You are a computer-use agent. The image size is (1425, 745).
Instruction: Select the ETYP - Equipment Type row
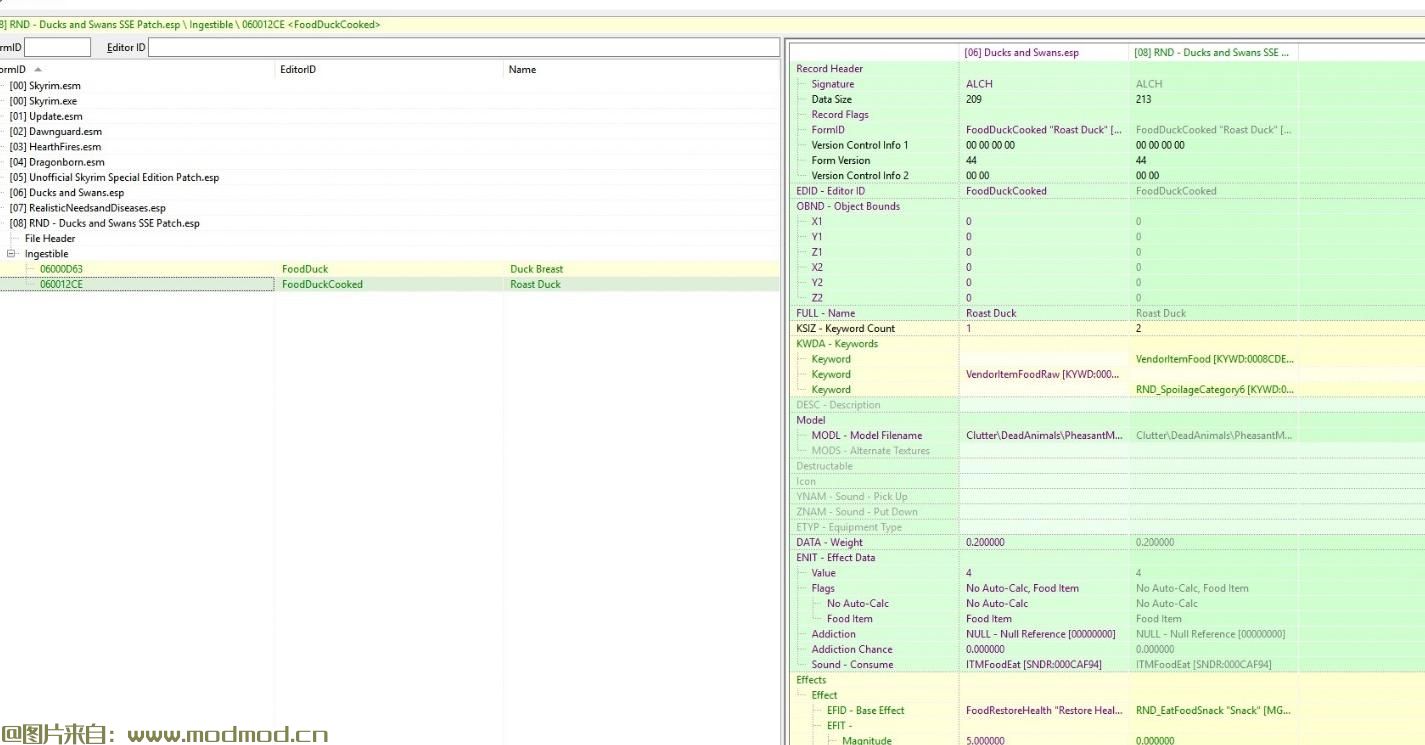click(849, 527)
